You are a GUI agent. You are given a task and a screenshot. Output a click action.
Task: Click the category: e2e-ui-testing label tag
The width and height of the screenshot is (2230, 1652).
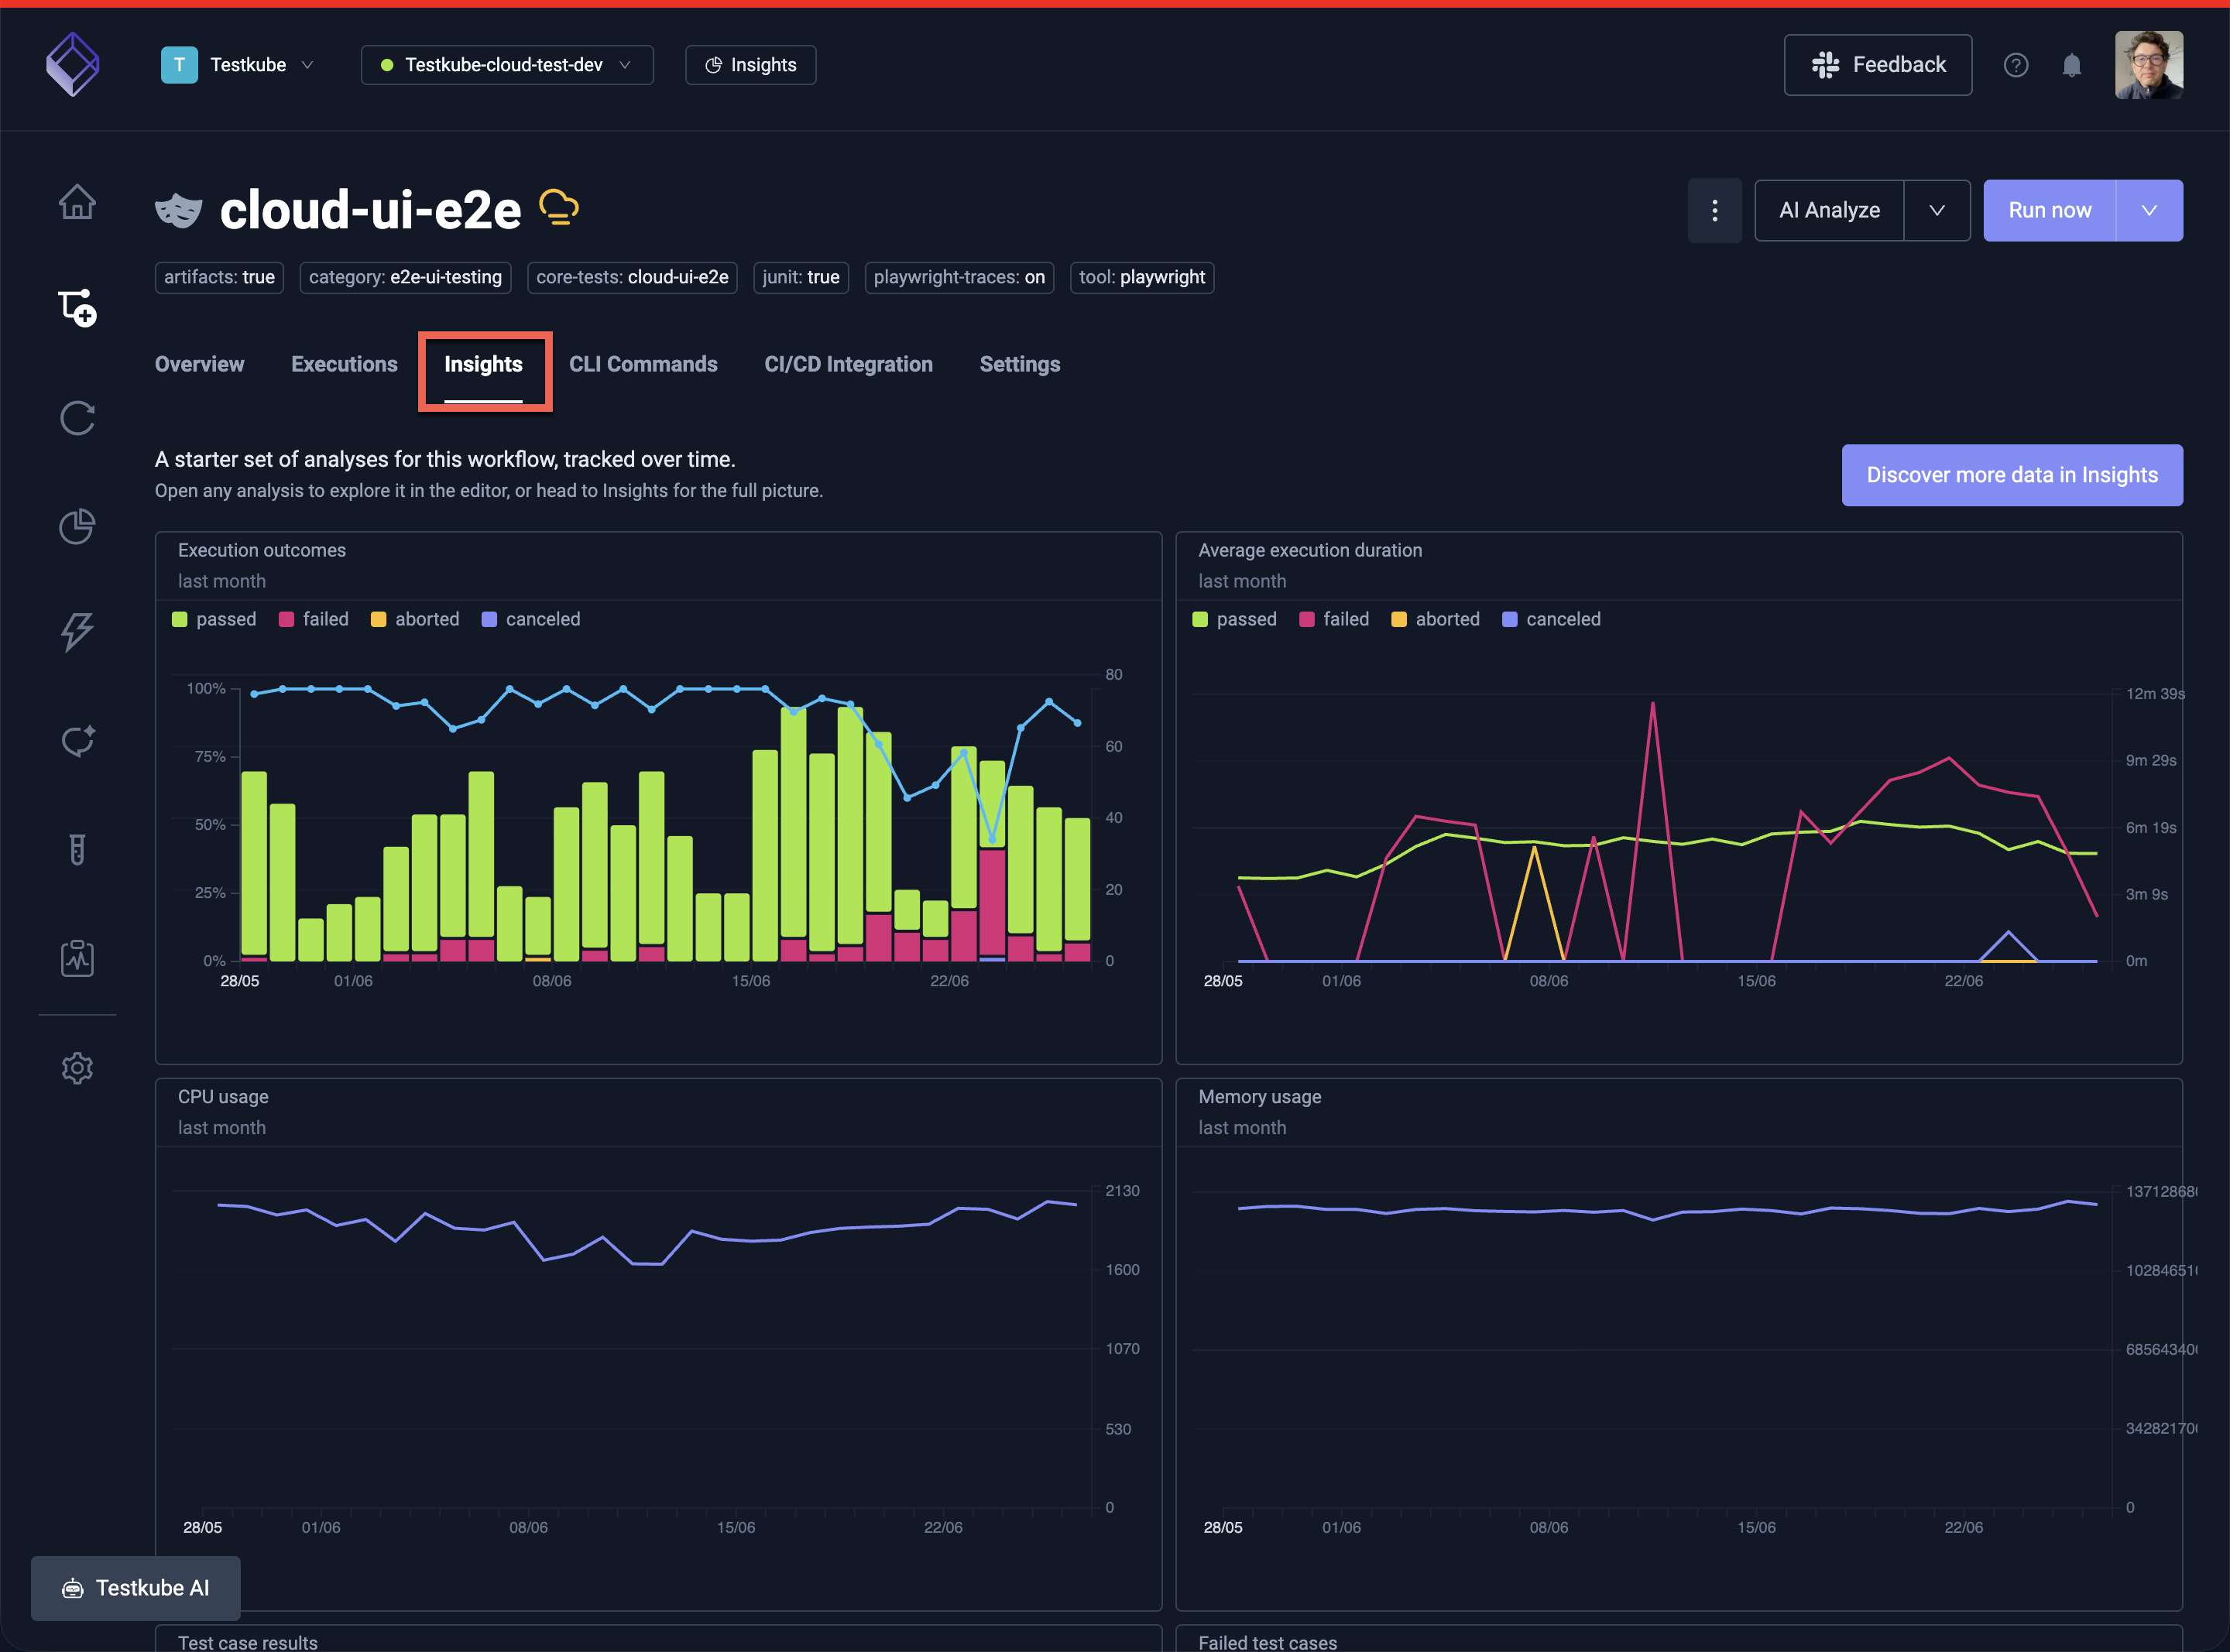(405, 277)
